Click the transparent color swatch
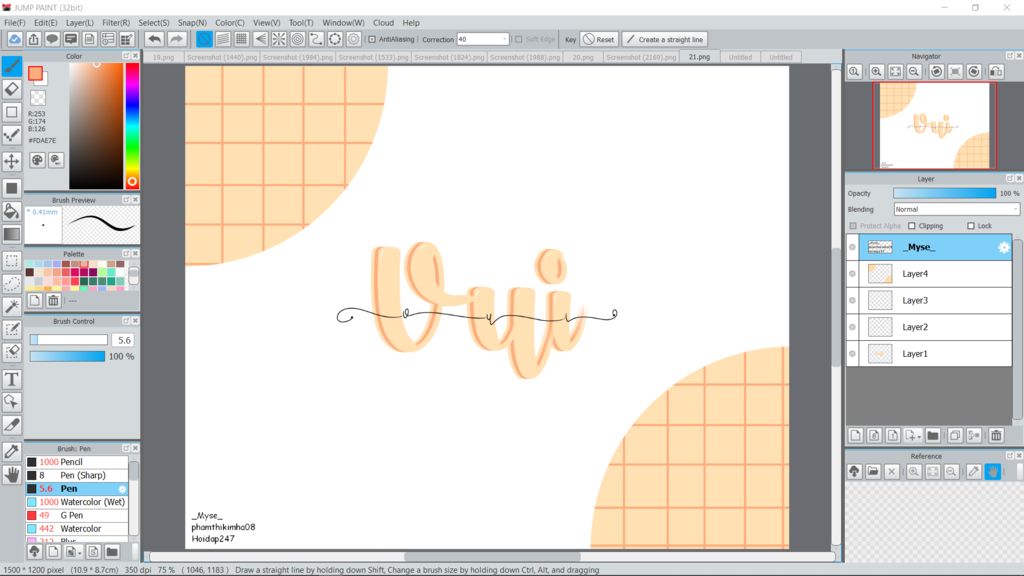Viewport: 1024px width, 576px height. point(38,98)
